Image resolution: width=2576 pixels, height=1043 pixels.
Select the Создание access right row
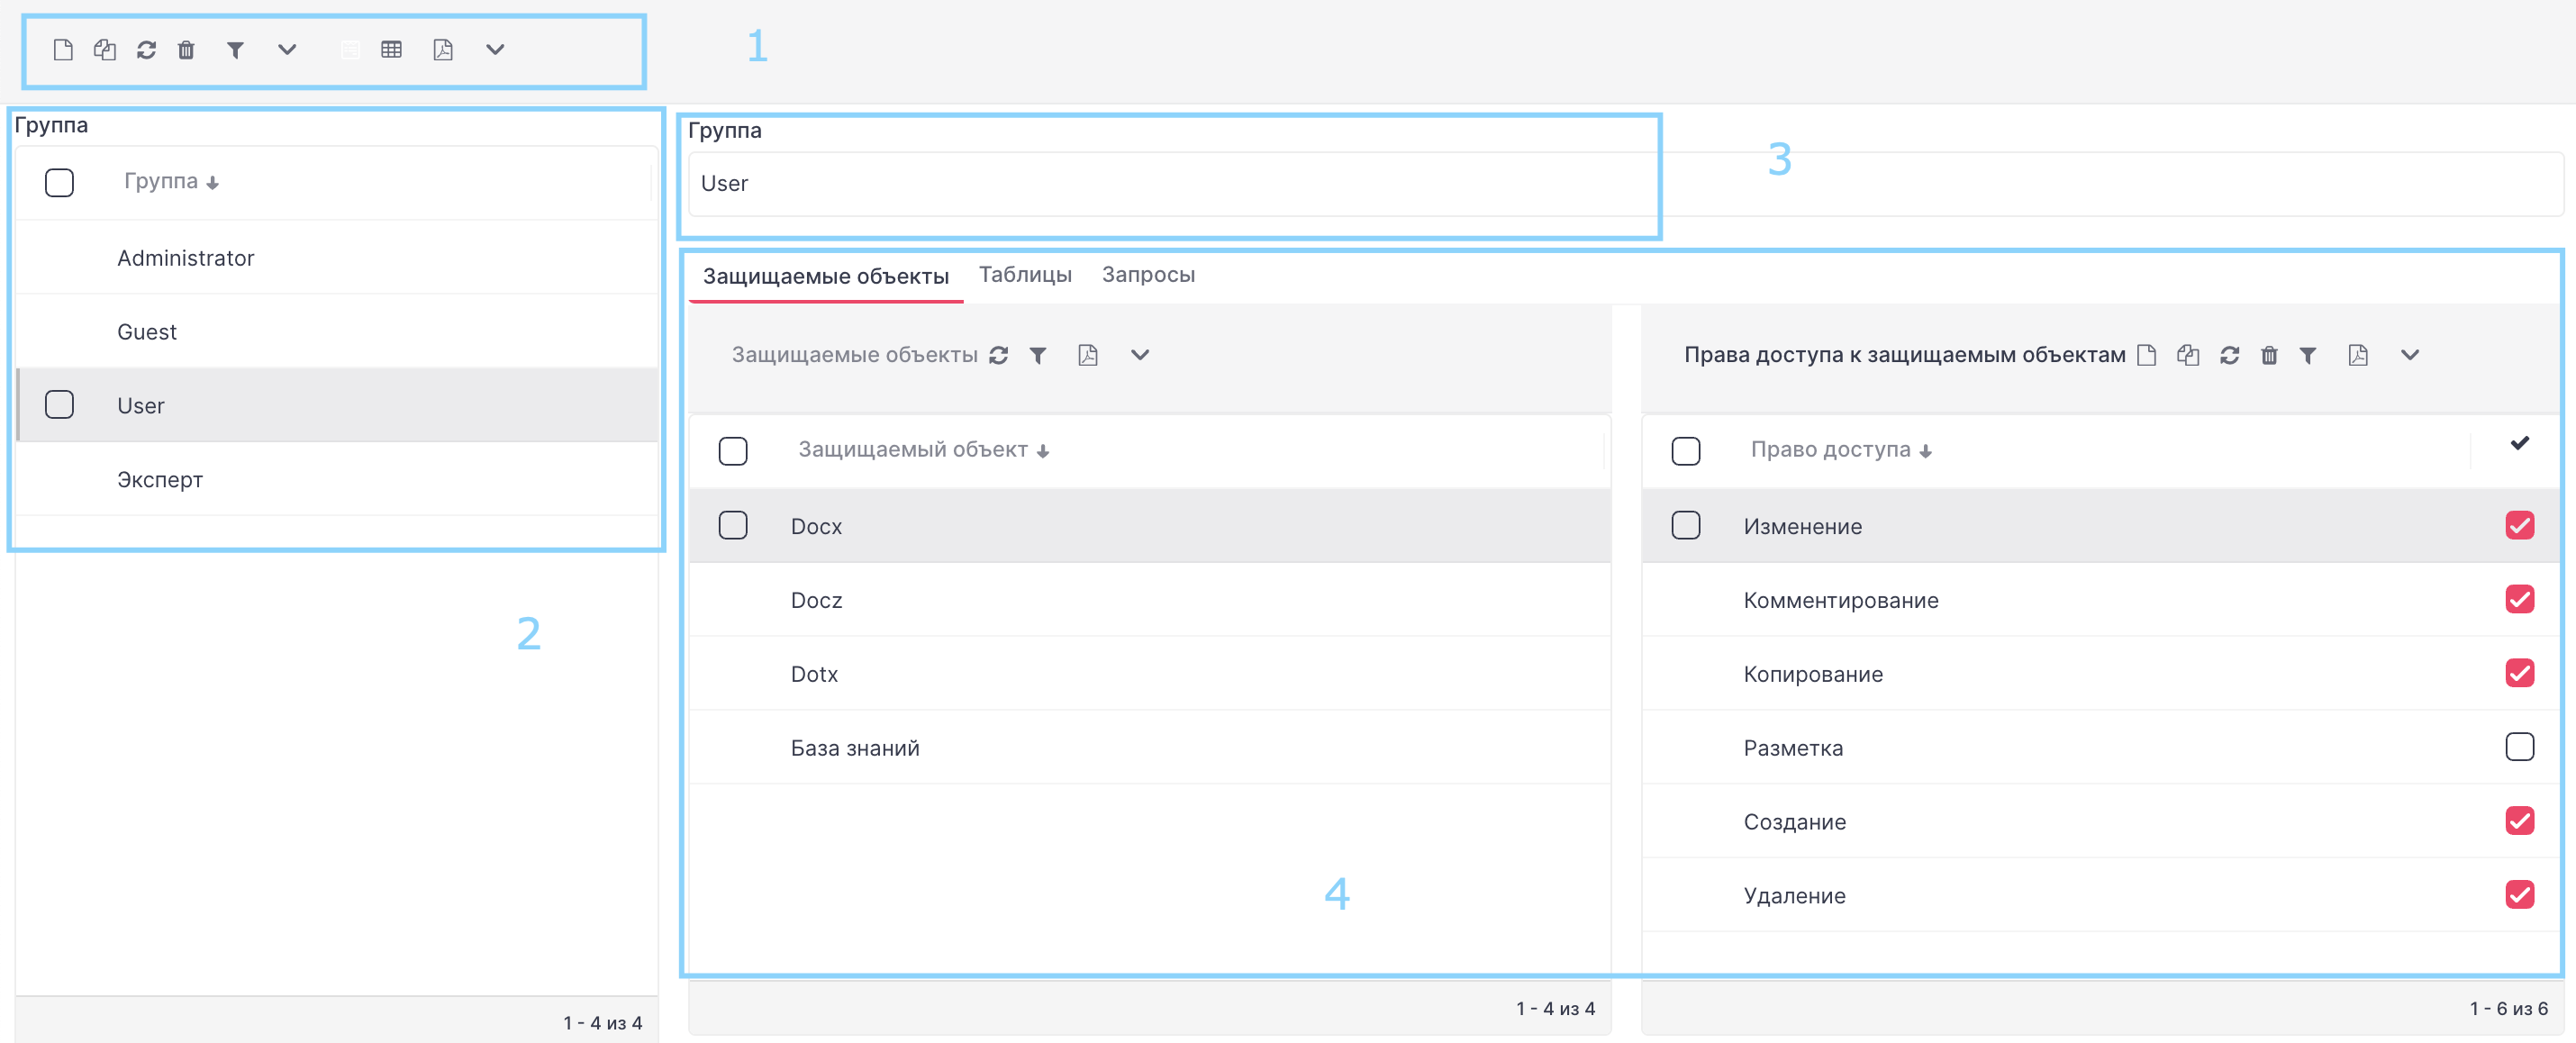tap(2100, 822)
